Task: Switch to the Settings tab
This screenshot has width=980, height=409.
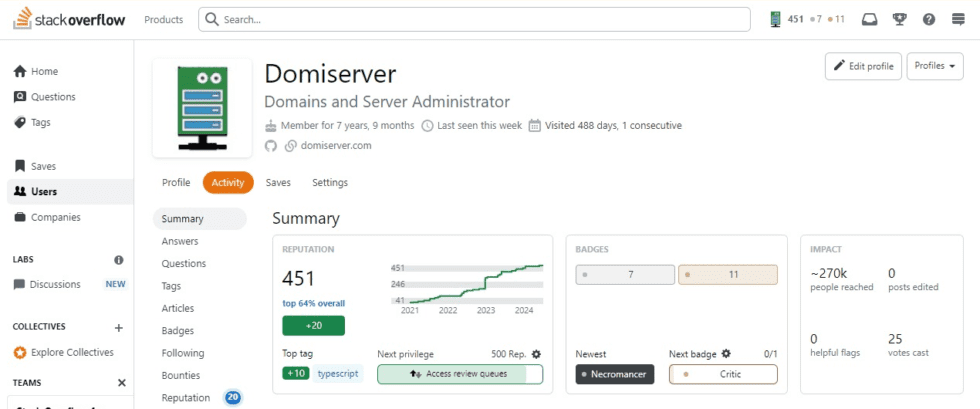Action: tap(330, 183)
